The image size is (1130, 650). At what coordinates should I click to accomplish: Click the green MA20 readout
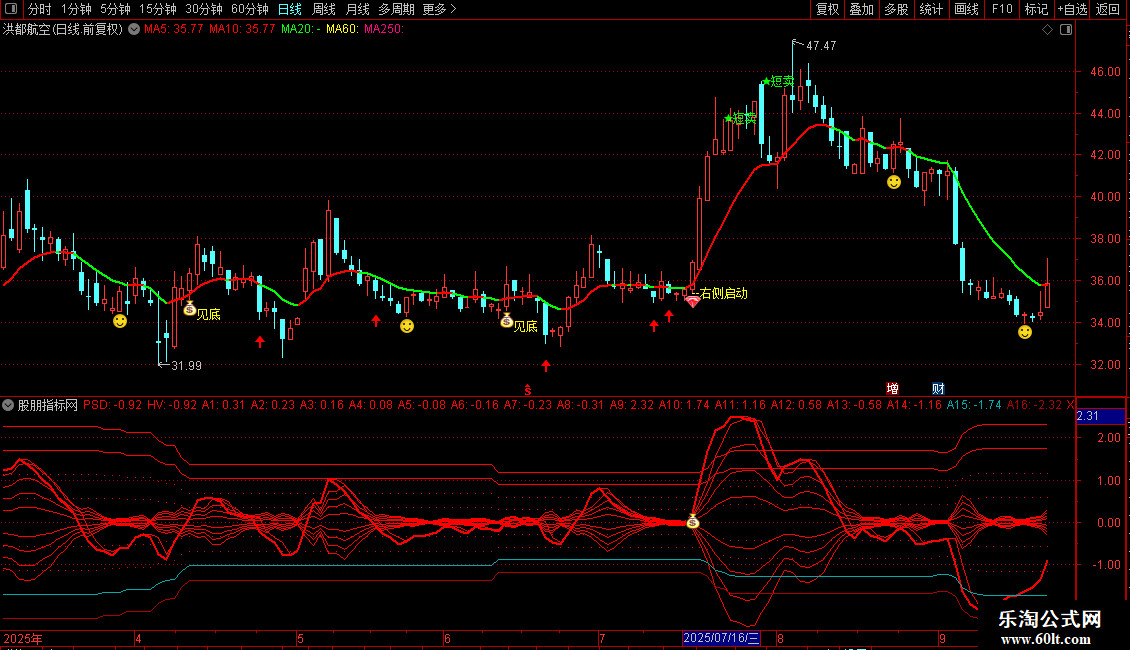301,30
